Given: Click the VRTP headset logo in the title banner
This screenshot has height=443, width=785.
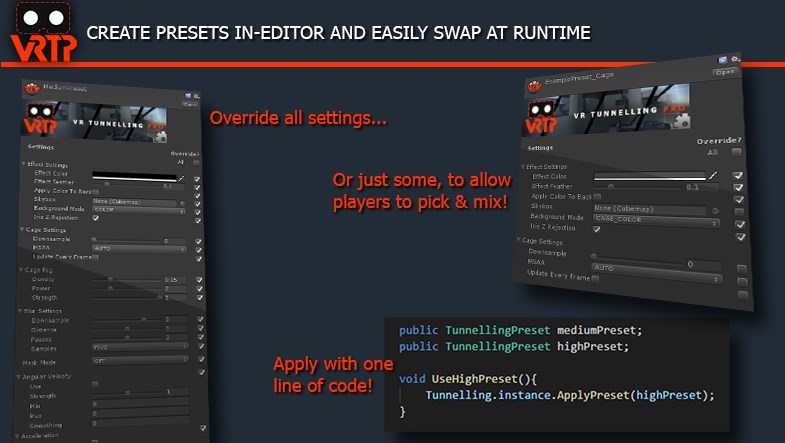Looking at the screenshot, I should pyautogui.click(x=44, y=31).
